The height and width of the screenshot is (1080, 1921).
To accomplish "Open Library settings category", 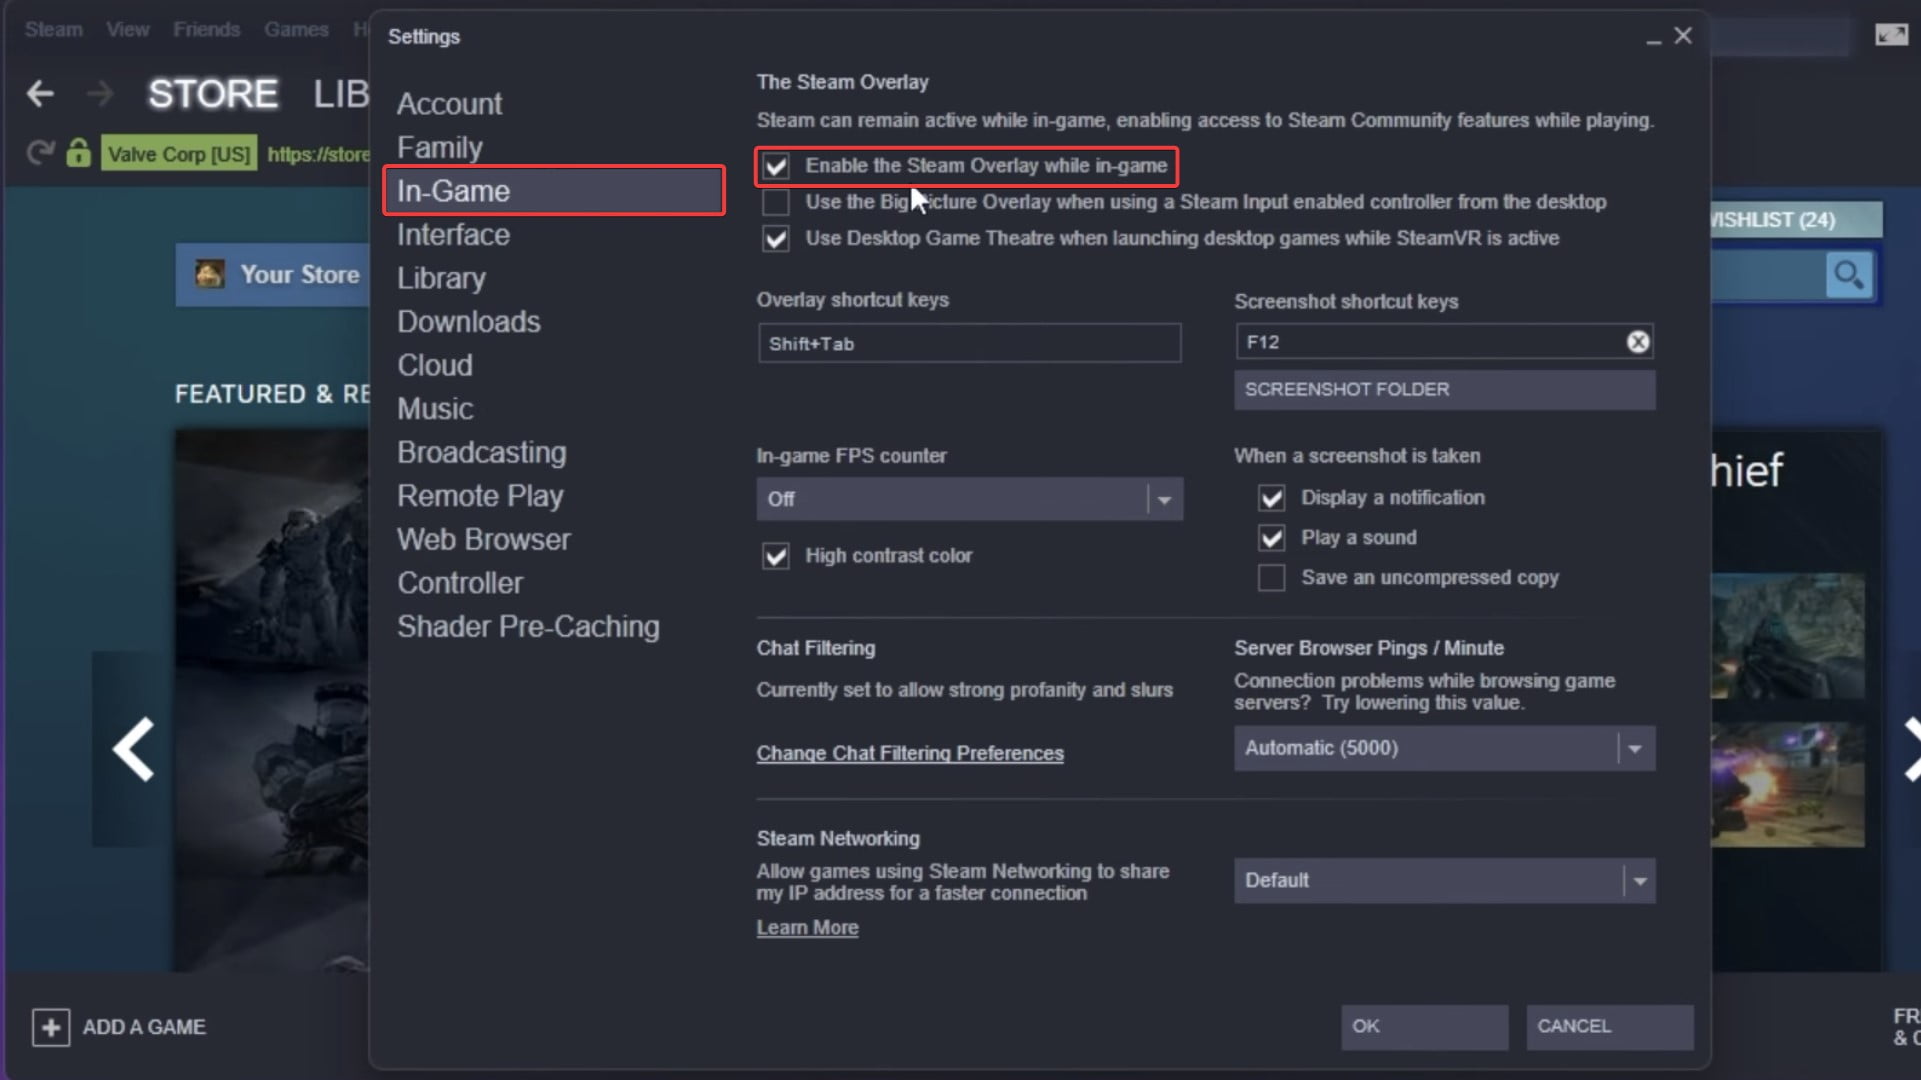I will coord(441,278).
